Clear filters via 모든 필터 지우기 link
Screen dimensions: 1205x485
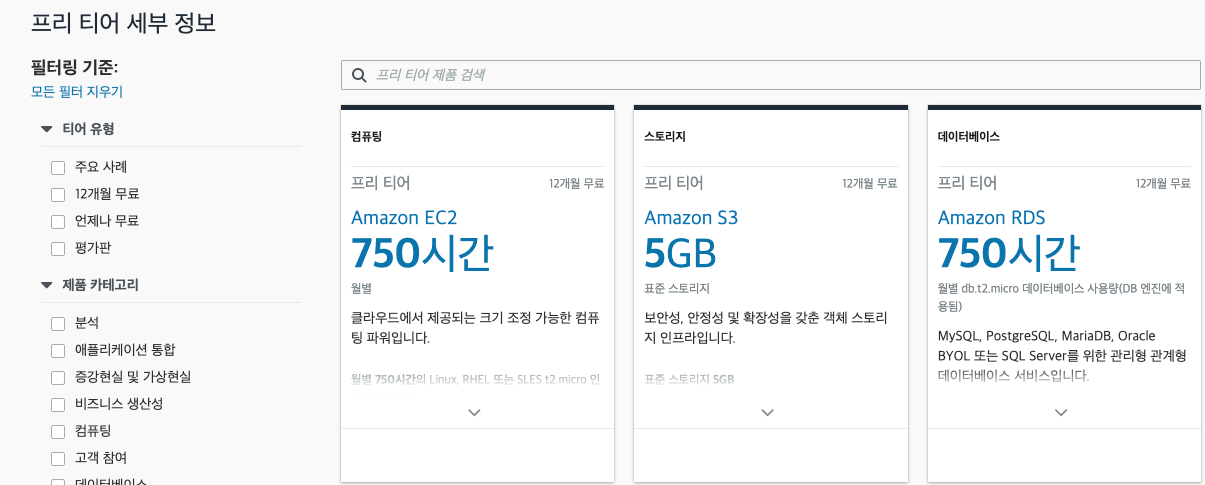tap(77, 92)
